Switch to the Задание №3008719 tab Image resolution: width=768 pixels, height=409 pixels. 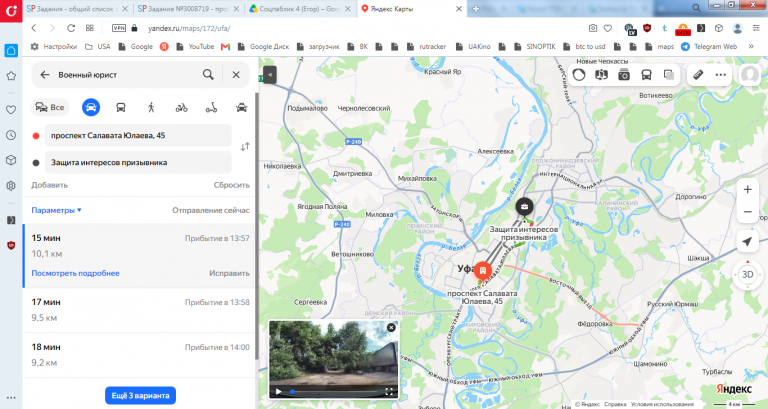click(189, 9)
